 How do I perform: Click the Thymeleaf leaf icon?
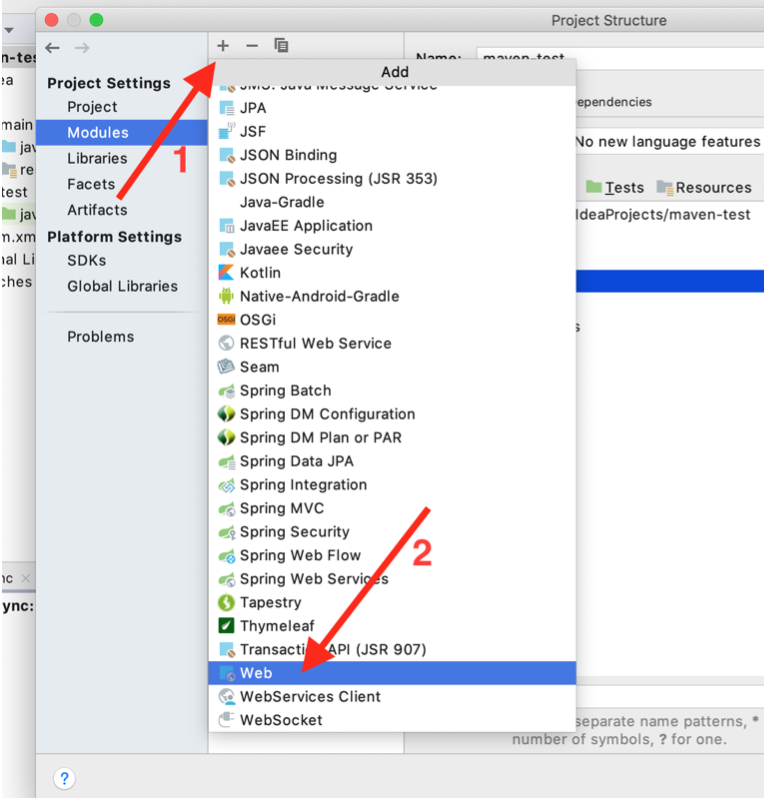click(x=227, y=625)
